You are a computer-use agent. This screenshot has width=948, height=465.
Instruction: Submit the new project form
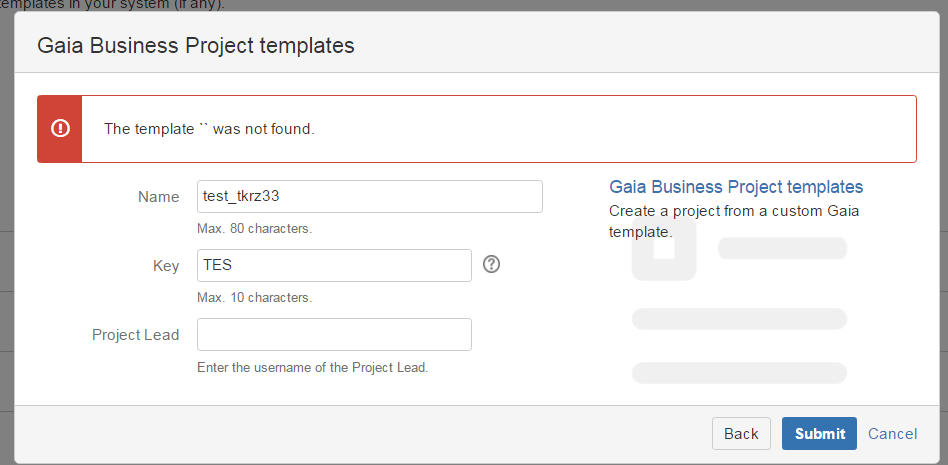tap(819, 434)
